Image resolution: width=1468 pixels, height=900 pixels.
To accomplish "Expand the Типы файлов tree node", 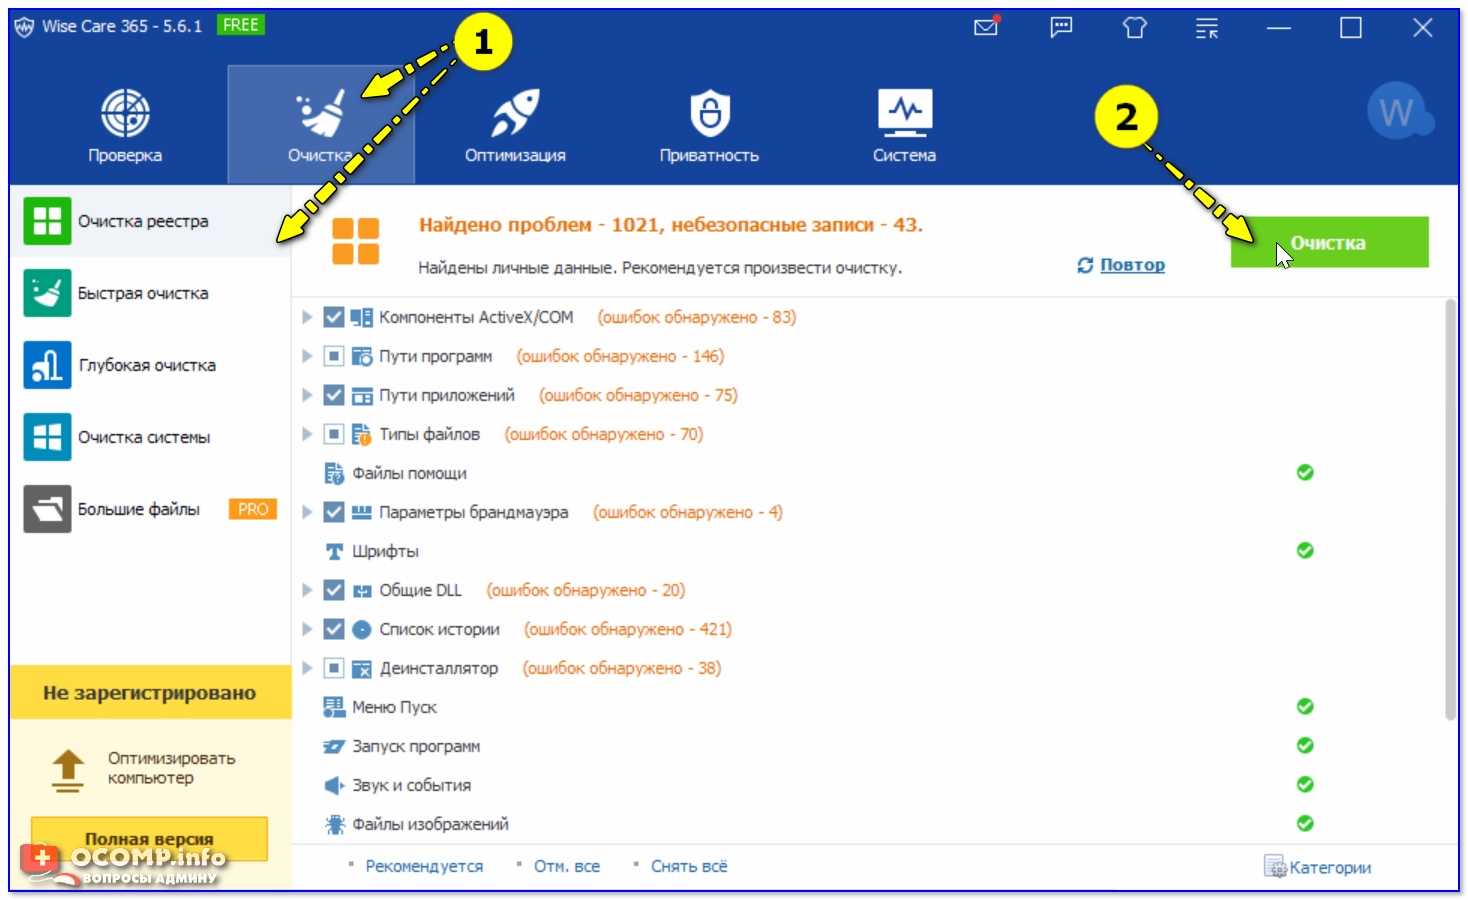I will [x=308, y=435].
